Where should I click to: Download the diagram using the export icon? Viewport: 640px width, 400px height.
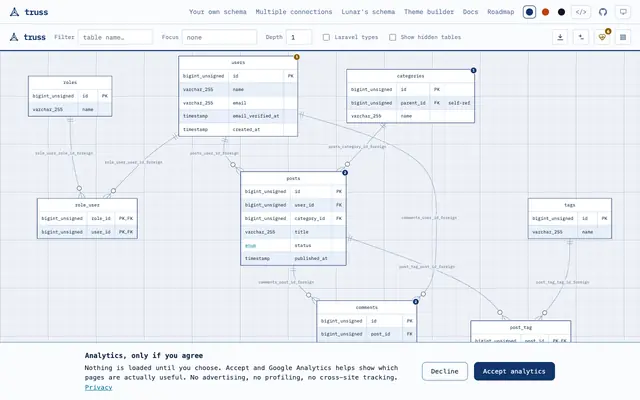560,37
